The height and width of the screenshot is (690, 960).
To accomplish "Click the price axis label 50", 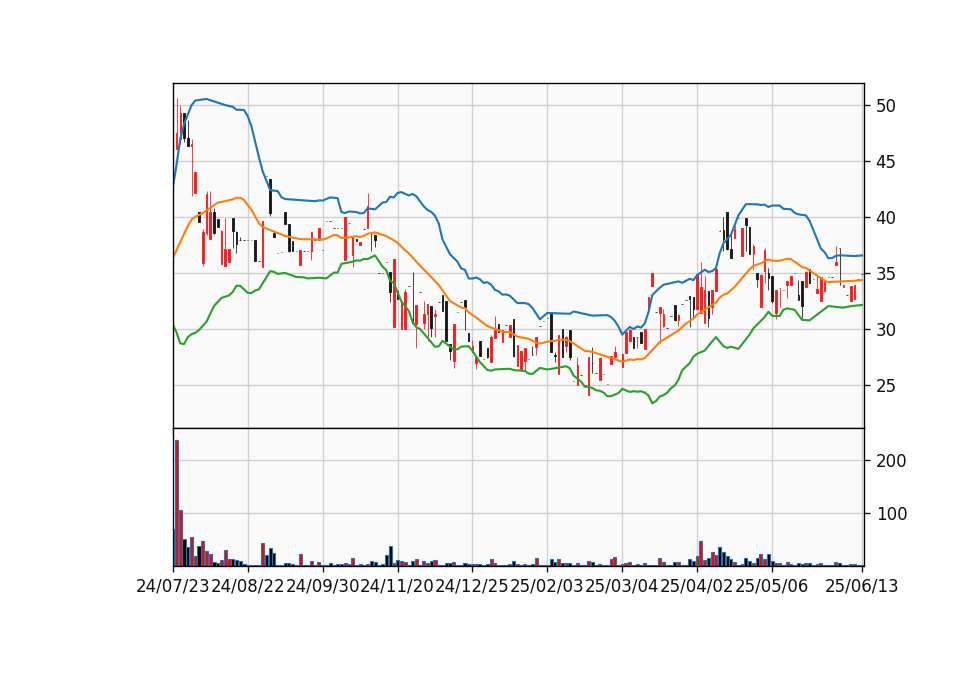I will [885, 106].
